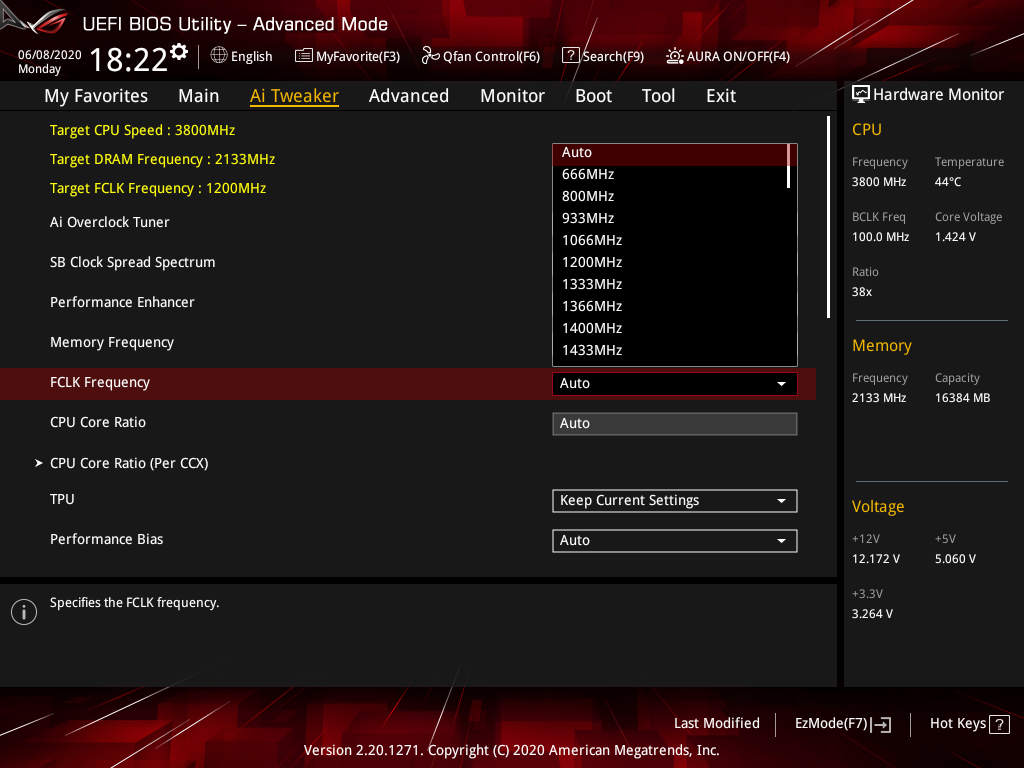Click Target FCLK Frequency : 1200MHz text
Screen dimensions: 1024x768
coord(158,188)
